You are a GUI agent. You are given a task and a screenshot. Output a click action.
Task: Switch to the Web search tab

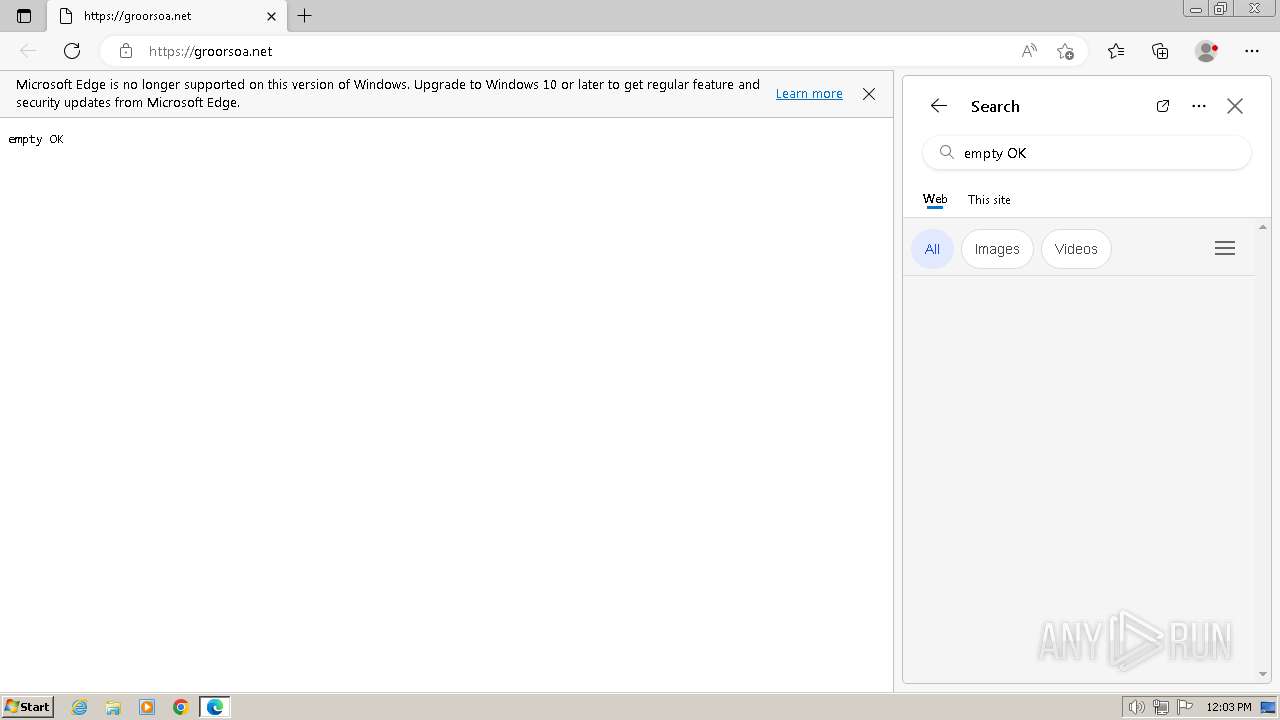[935, 200]
